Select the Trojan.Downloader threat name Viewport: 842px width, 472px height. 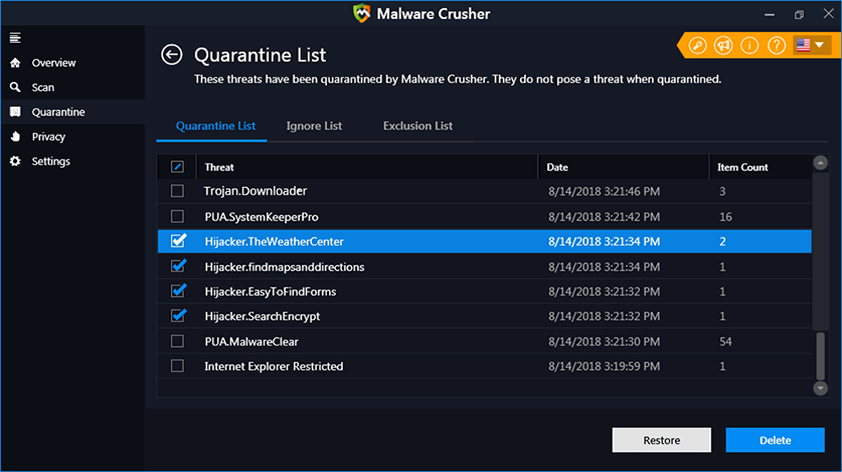255,191
